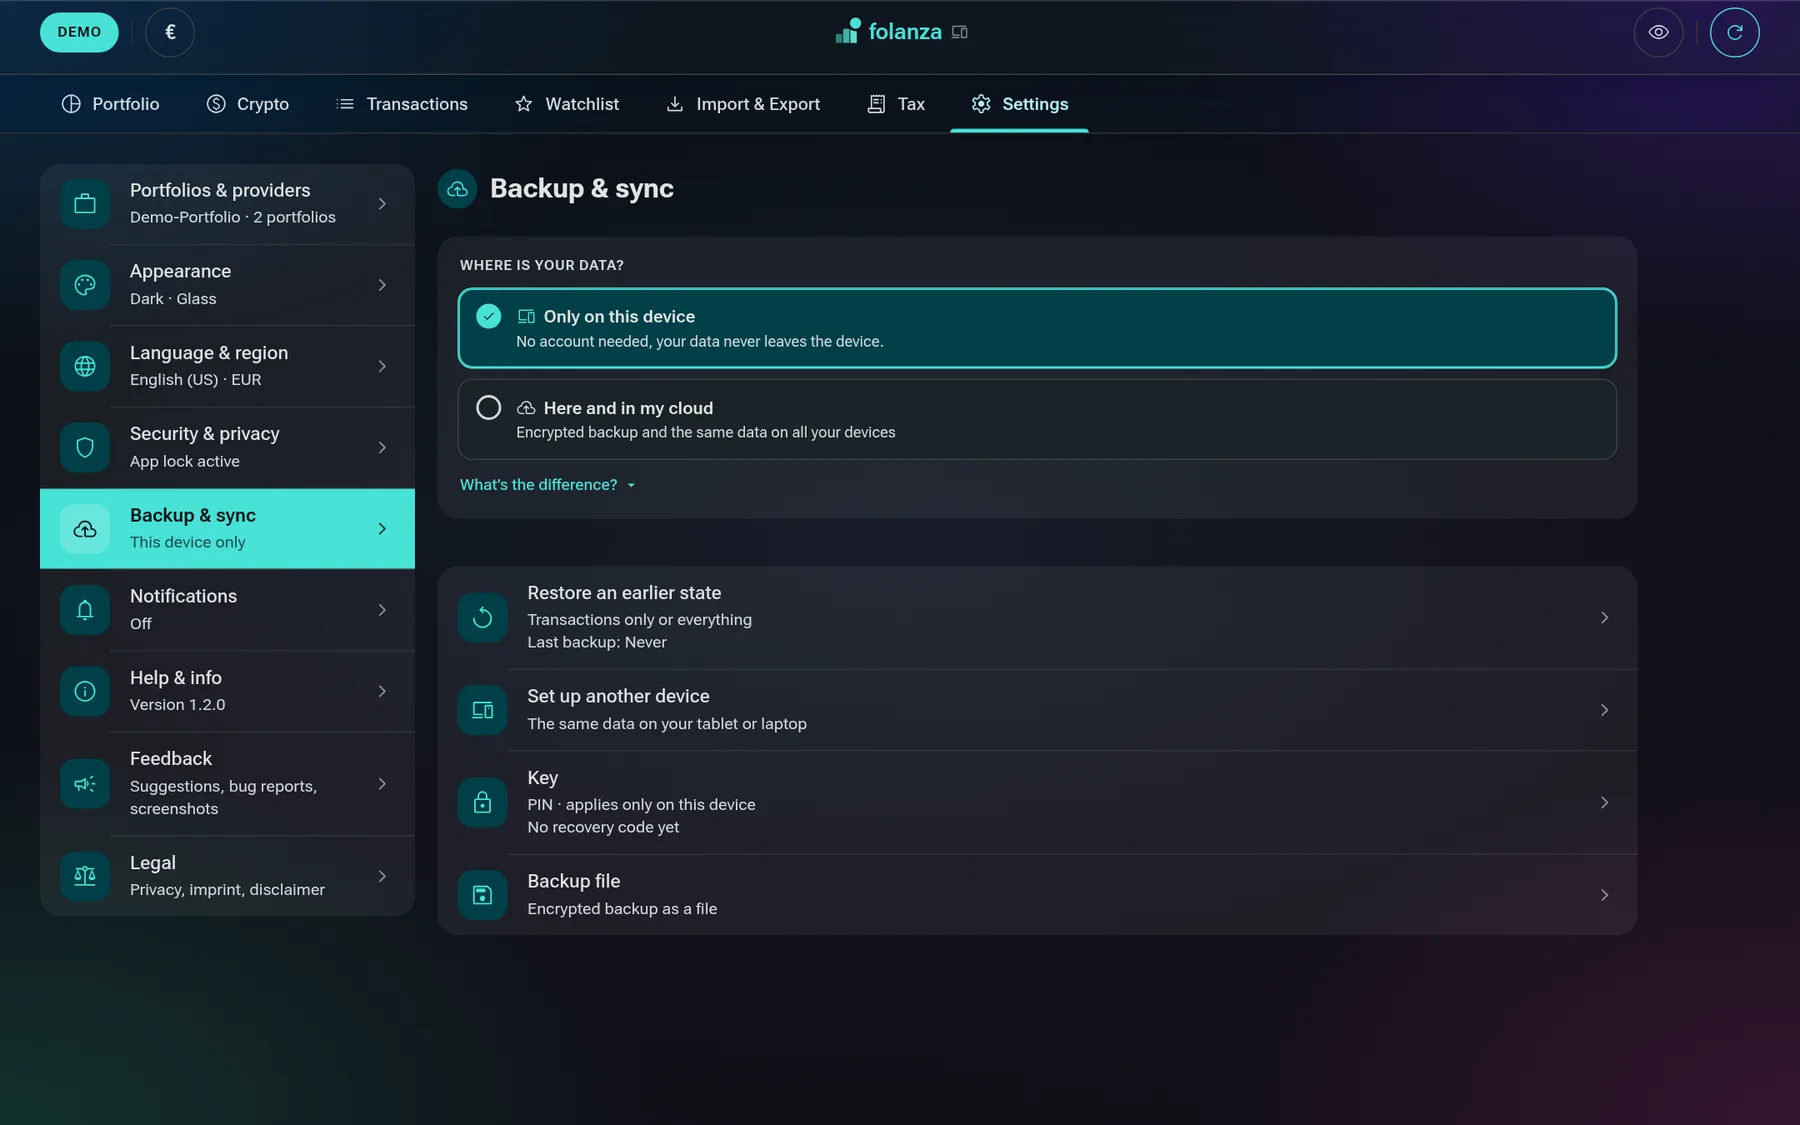The width and height of the screenshot is (1800, 1125).
Task: Expand Appearance row chevron
Action: tap(382, 285)
